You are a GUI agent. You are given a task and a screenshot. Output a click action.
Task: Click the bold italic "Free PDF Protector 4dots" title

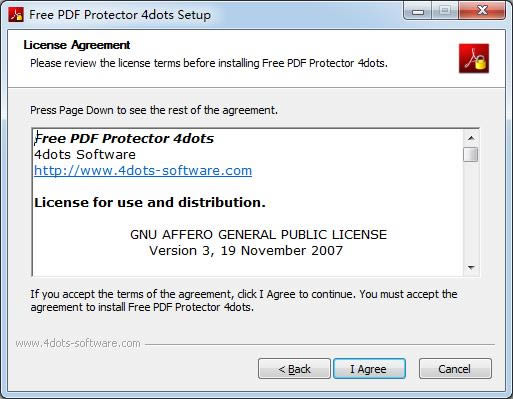(x=124, y=138)
